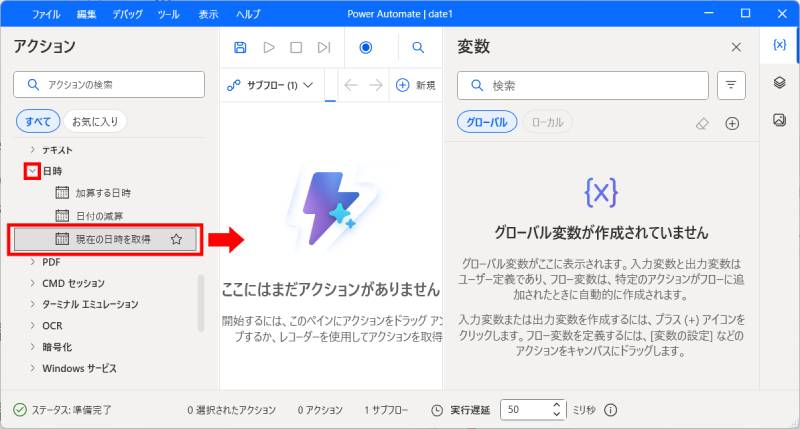Close the 変数 pane with its X
This screenshot has width=800, height=429.
(x=736, y=47)
